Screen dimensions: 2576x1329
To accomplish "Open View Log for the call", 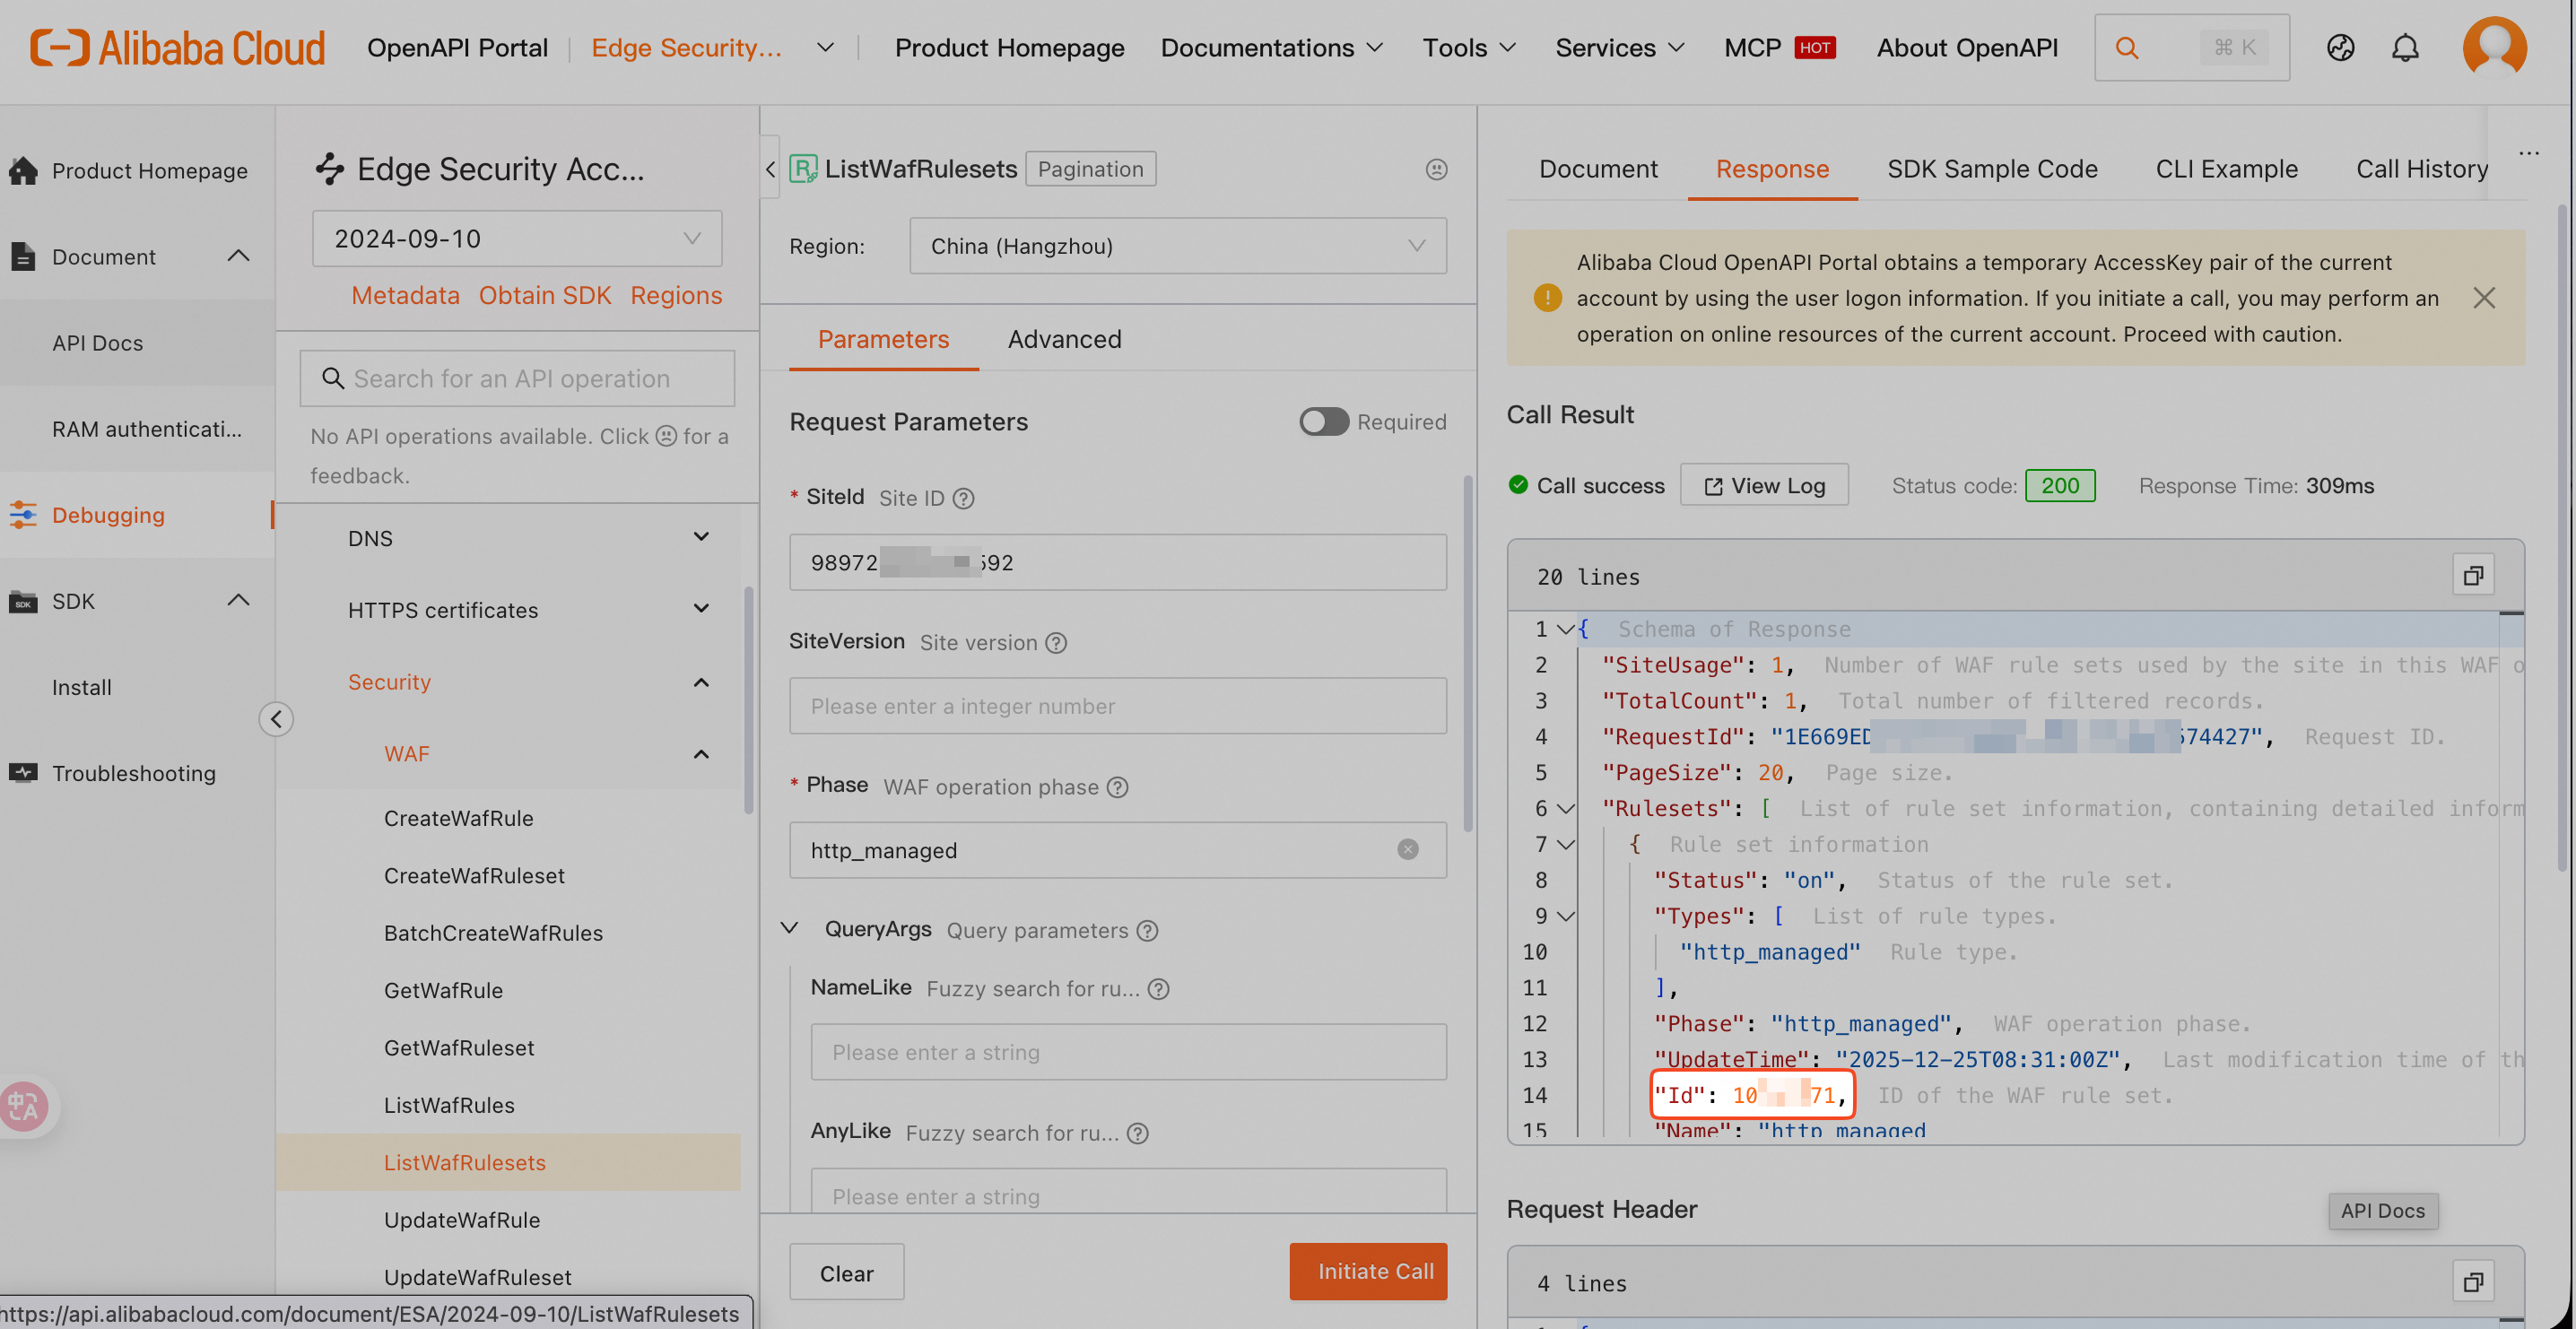I will [1764, 485].
